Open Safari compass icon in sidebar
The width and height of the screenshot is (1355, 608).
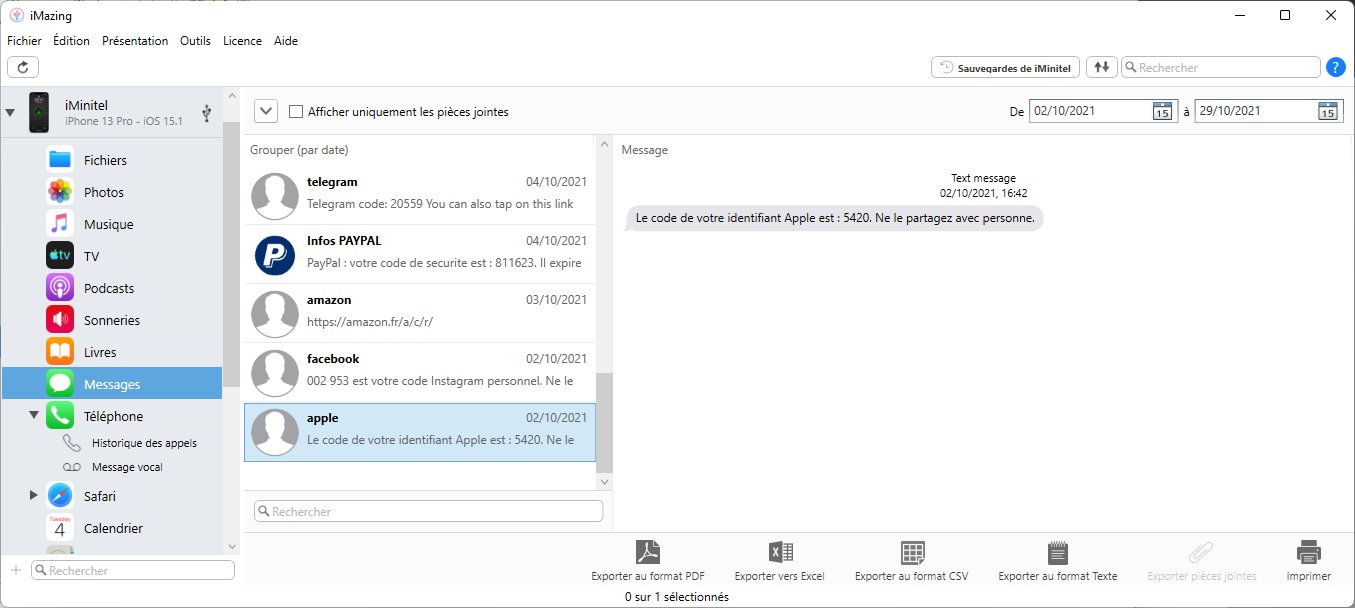point(60,496)
